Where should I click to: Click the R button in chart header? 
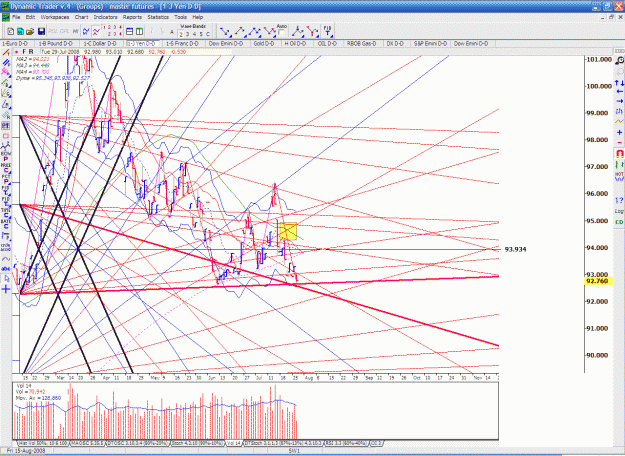tap(31, 52)
